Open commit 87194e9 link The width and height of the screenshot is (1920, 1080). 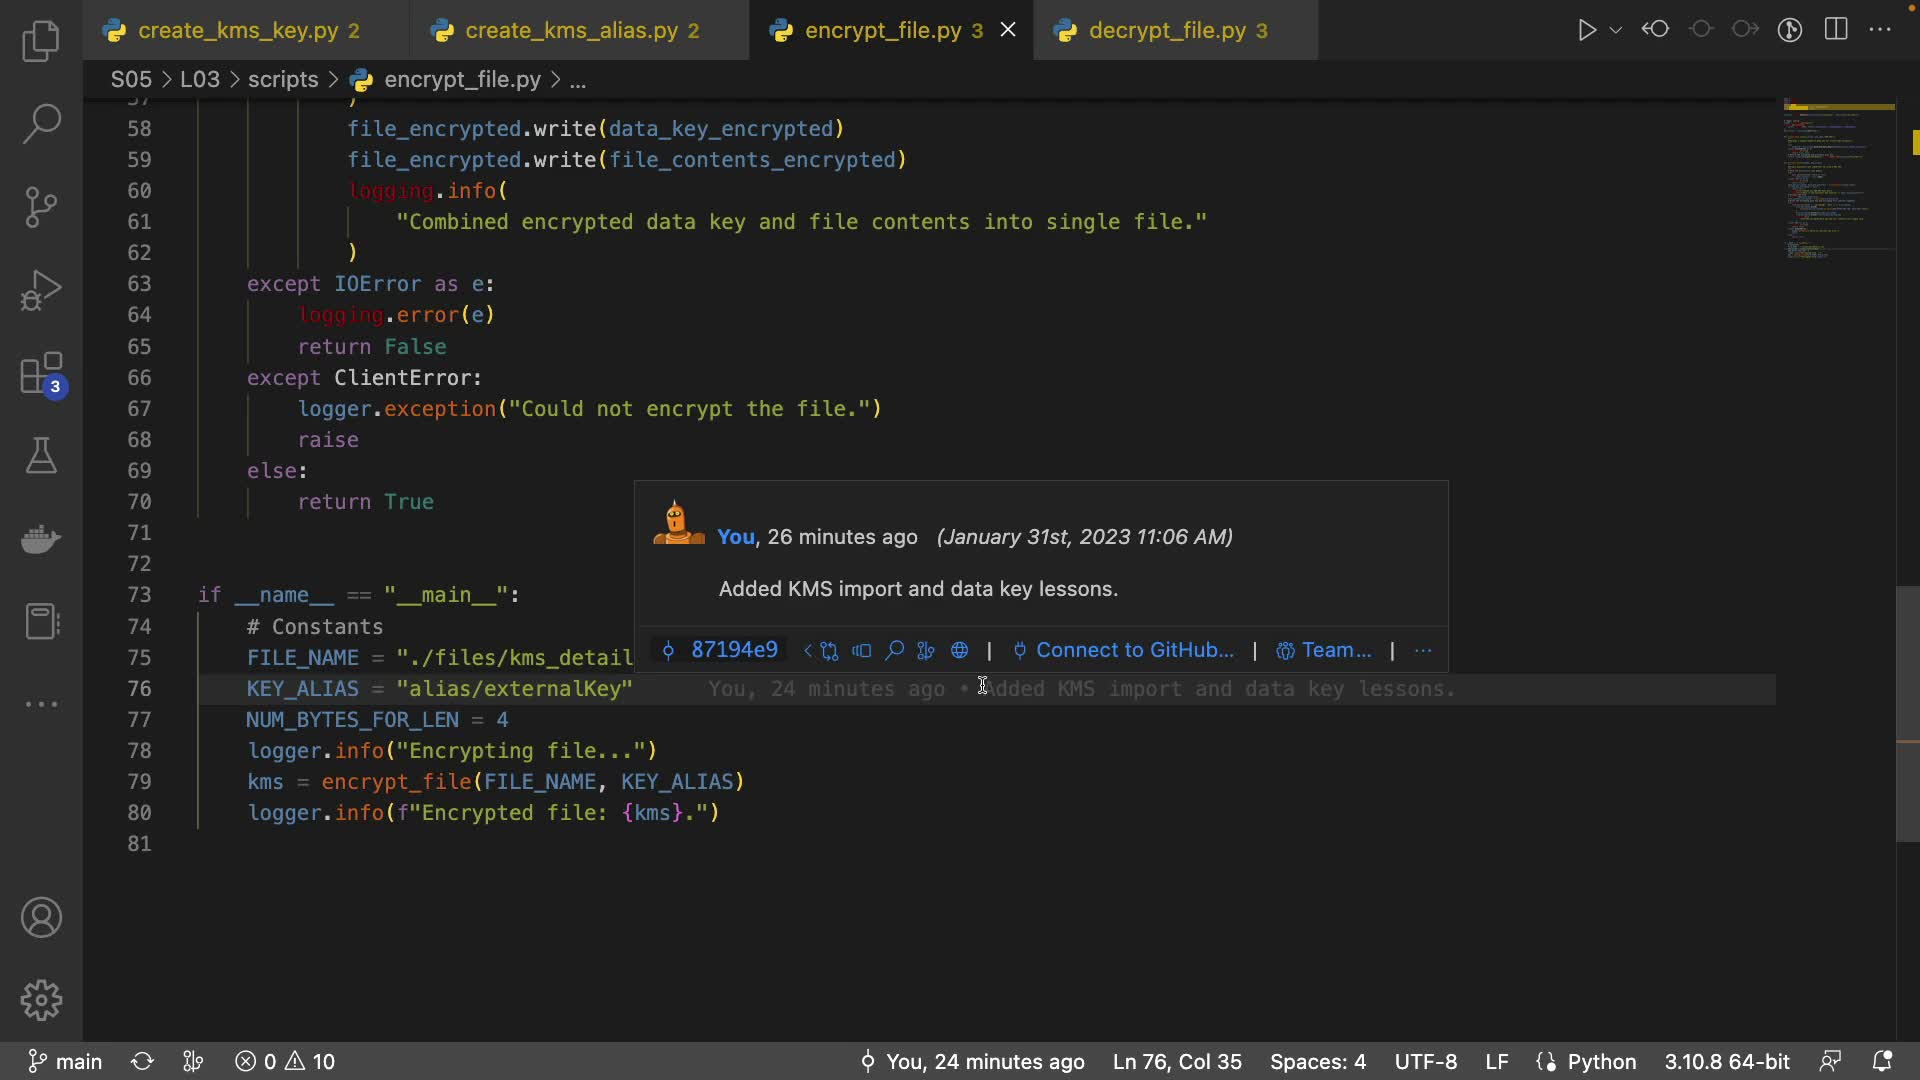click(x=733, y=651)
